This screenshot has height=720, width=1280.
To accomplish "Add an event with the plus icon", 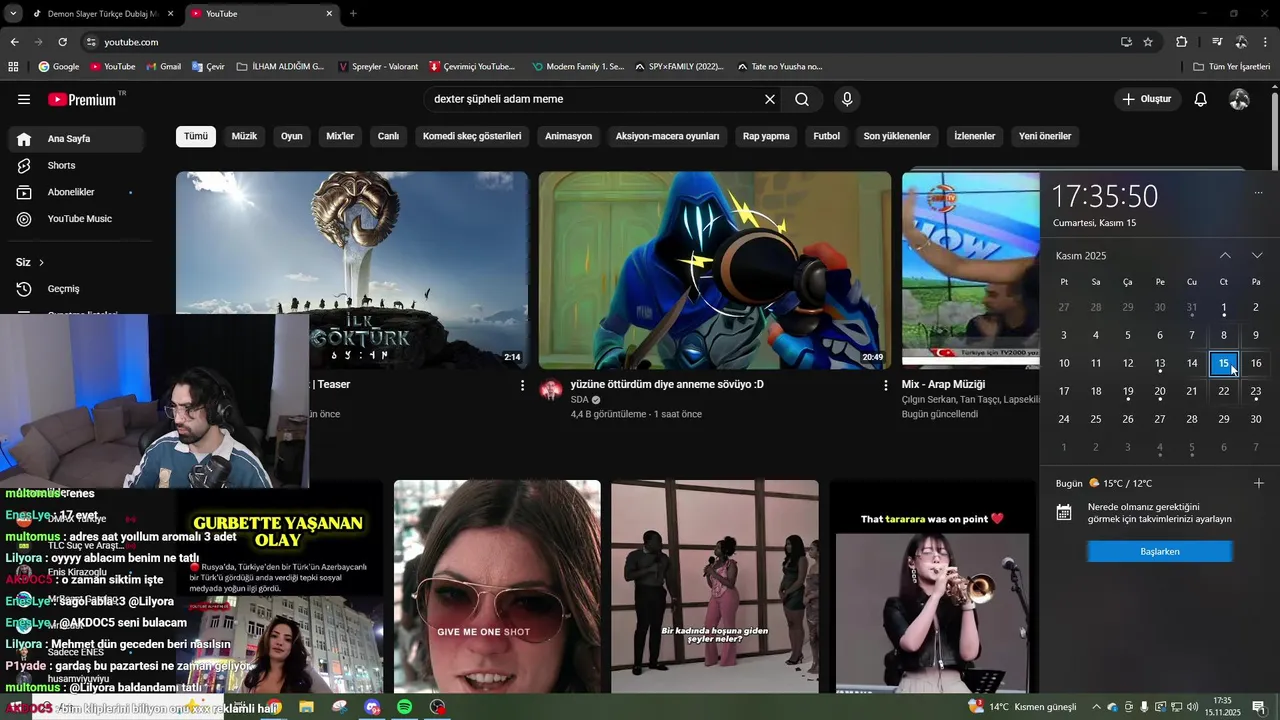I will 1258,483.
